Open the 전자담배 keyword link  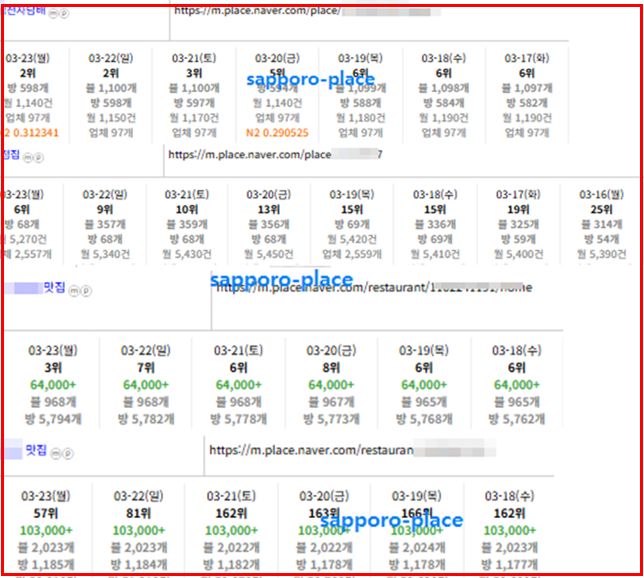[x=22, y=11]
